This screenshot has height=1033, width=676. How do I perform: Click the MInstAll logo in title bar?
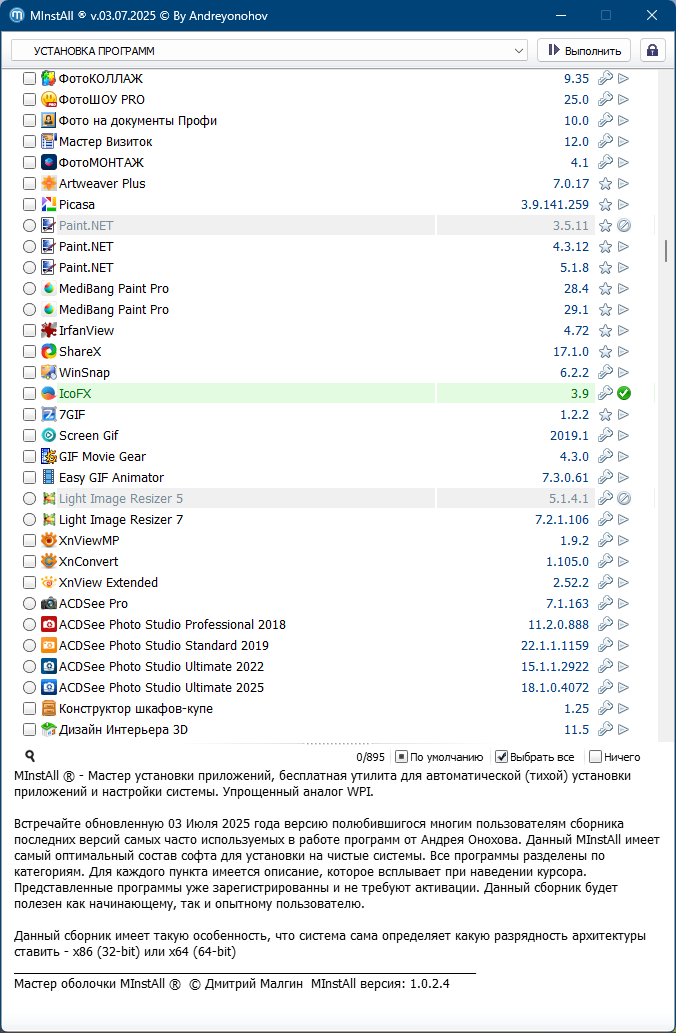coord(17,15)
